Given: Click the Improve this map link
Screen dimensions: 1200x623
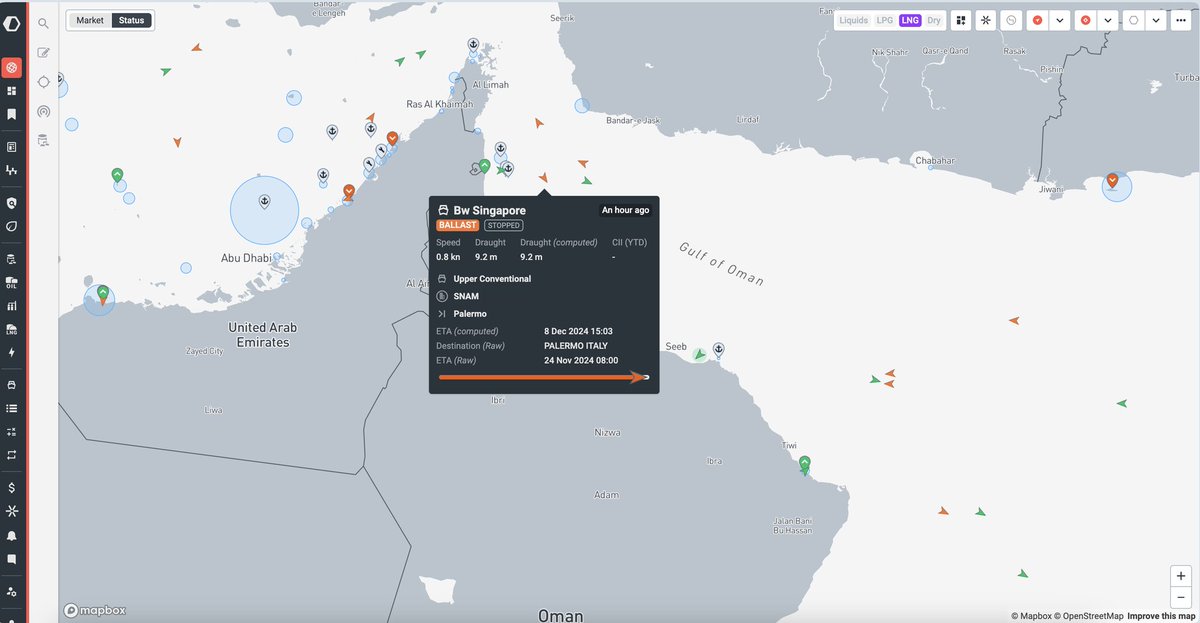Looking at the screenshot, I should pyautogui.click(x=1161, y=616).
